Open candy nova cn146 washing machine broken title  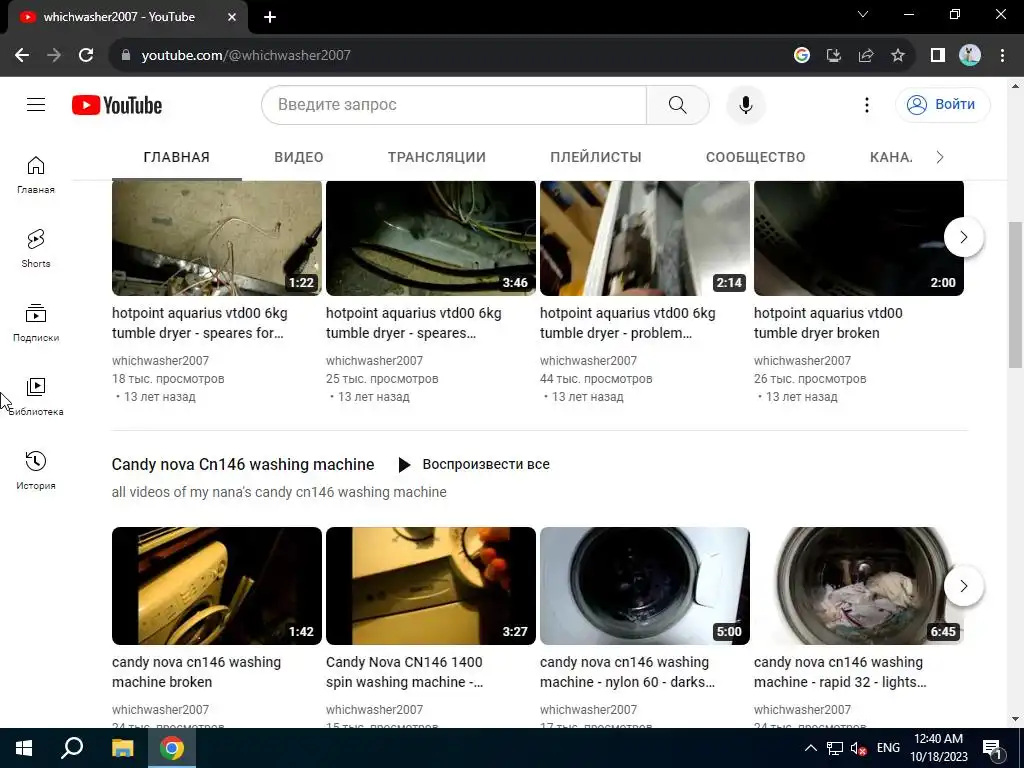point(197,672)
